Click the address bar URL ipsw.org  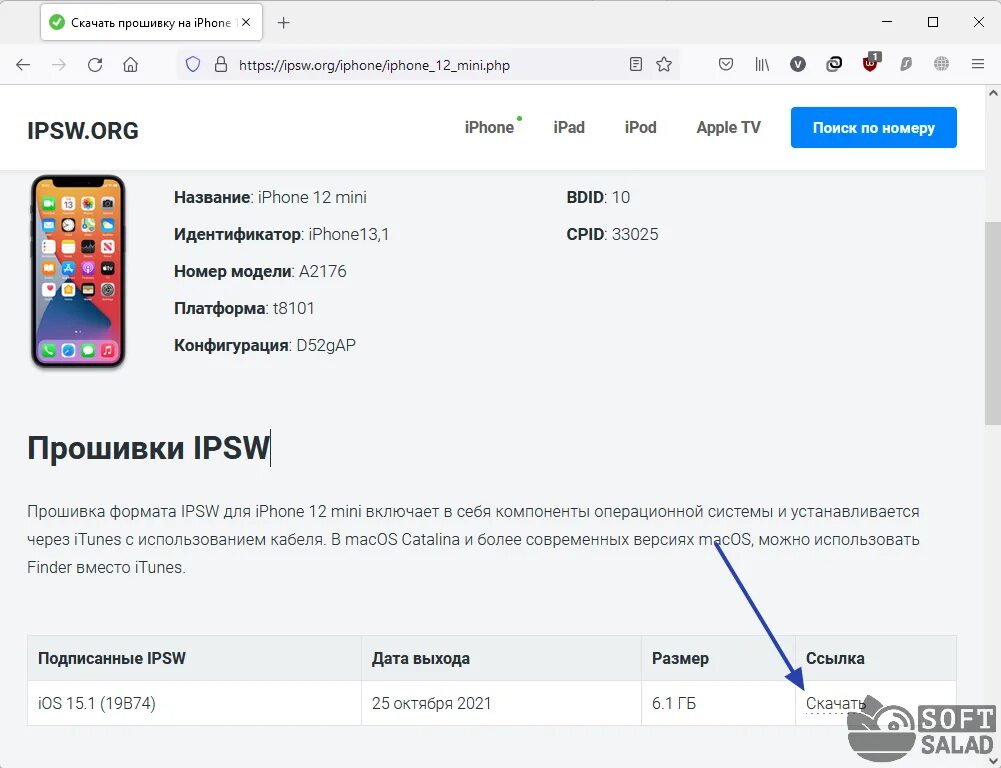374,65
